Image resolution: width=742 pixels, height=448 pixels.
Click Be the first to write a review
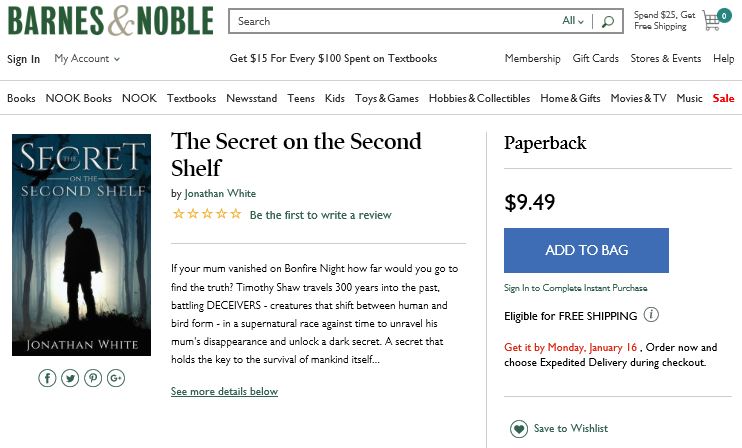click(320, 215)
